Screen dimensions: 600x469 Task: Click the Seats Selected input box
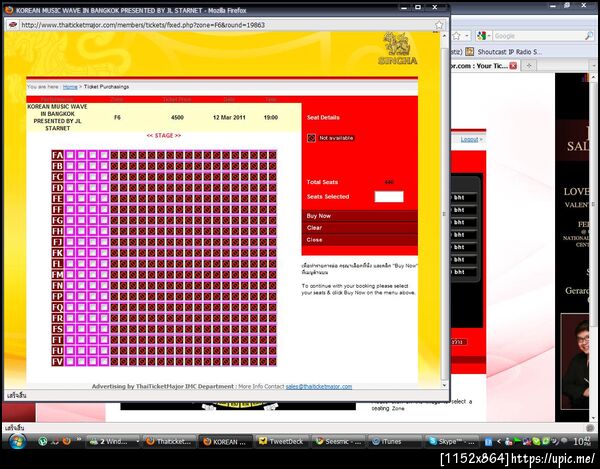389,197
